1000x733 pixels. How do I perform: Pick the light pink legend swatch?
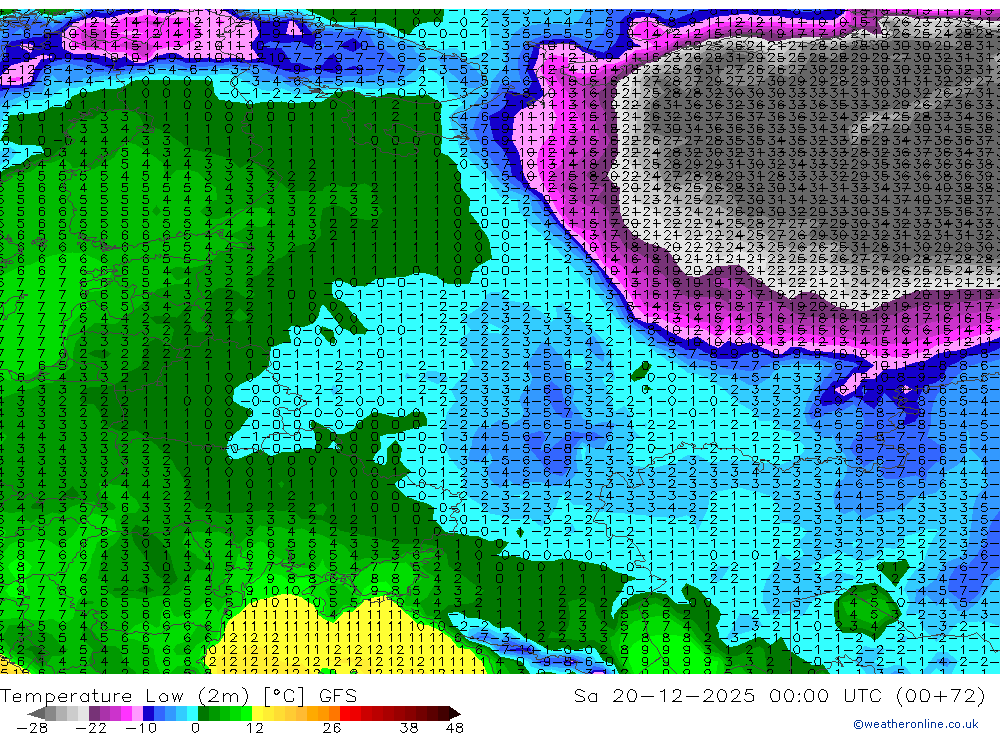tap(137, 713)
